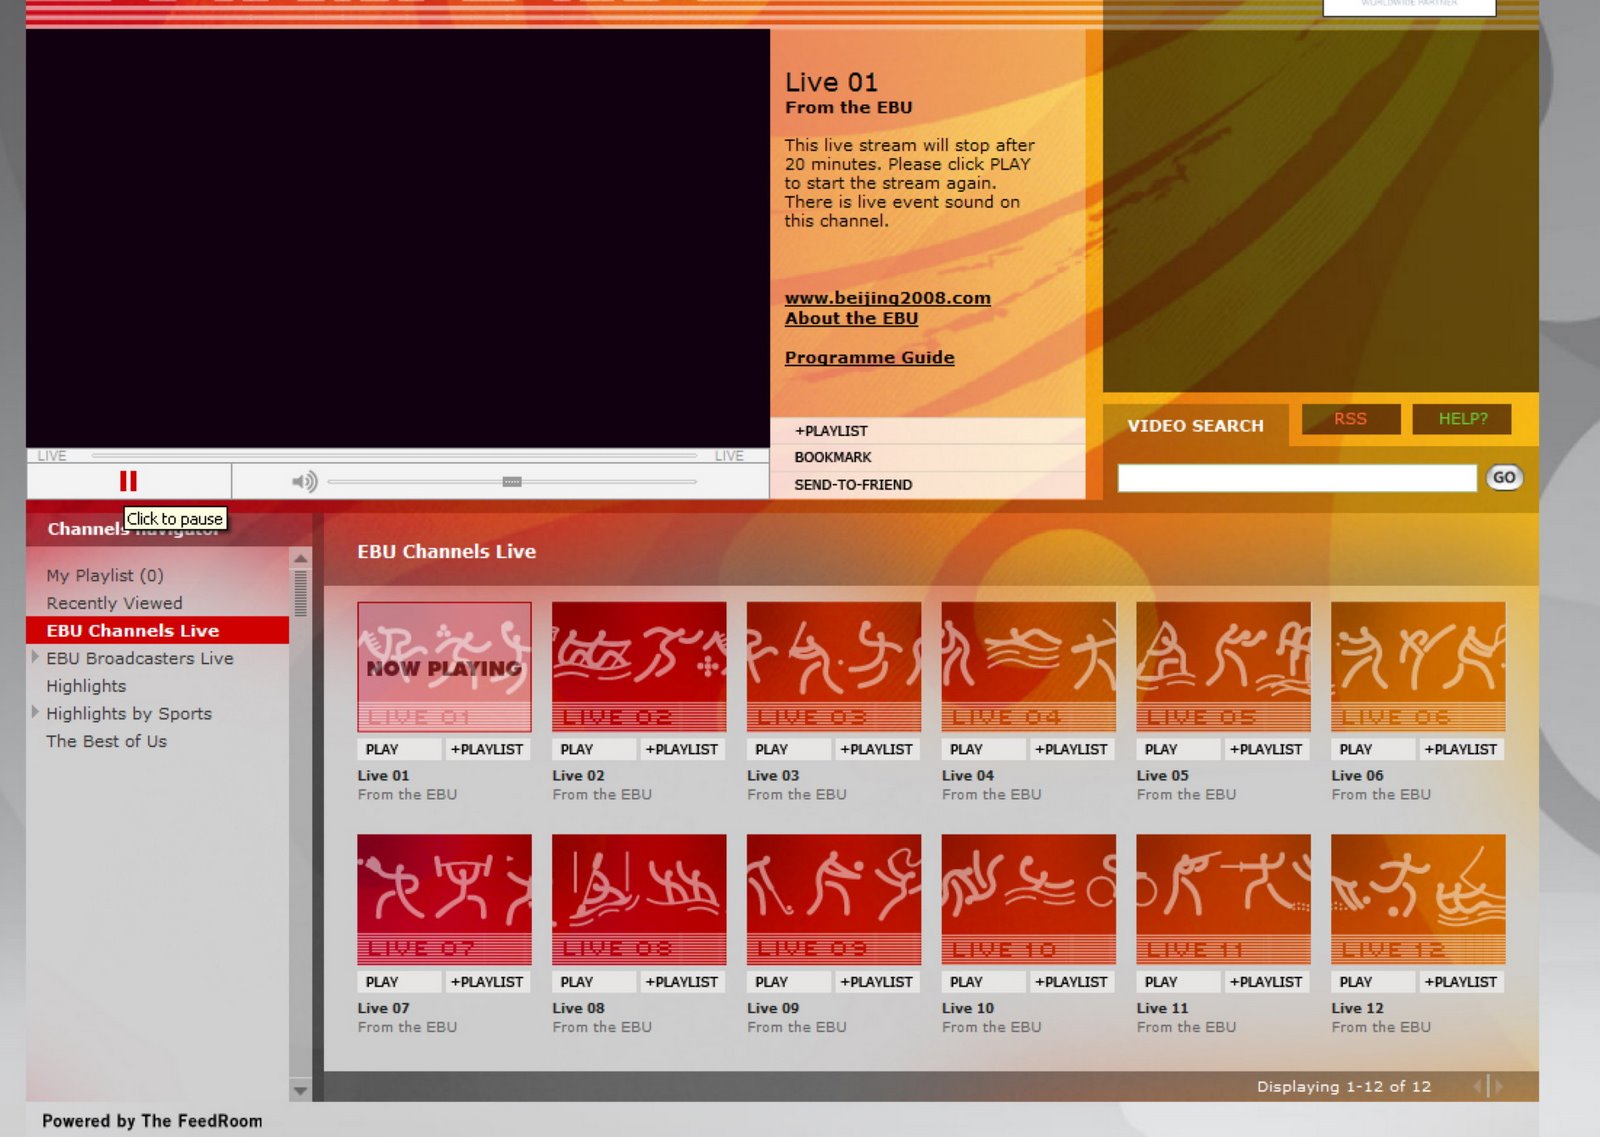Select the Live 02 thumbnail
Image resolution: width=1600 pixels, height=1137 pixels.
click(639, 667)
